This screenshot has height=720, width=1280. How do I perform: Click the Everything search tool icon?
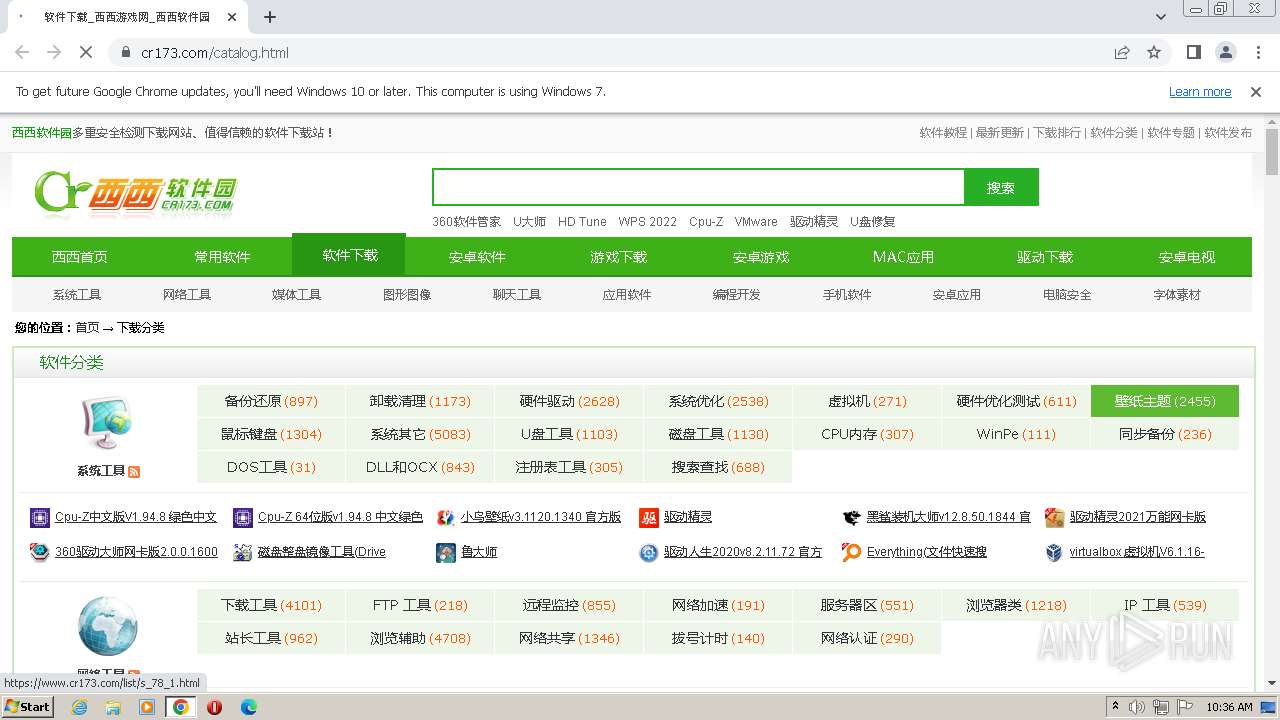point(851,552)
